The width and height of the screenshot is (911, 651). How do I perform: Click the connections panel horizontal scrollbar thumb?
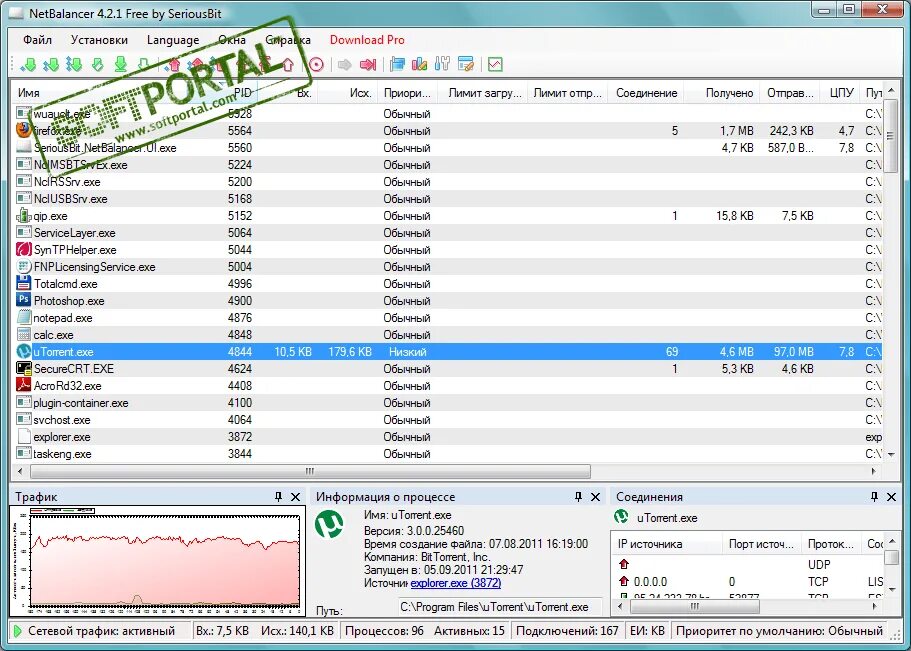pyautogui.click(x=695, y=606)
